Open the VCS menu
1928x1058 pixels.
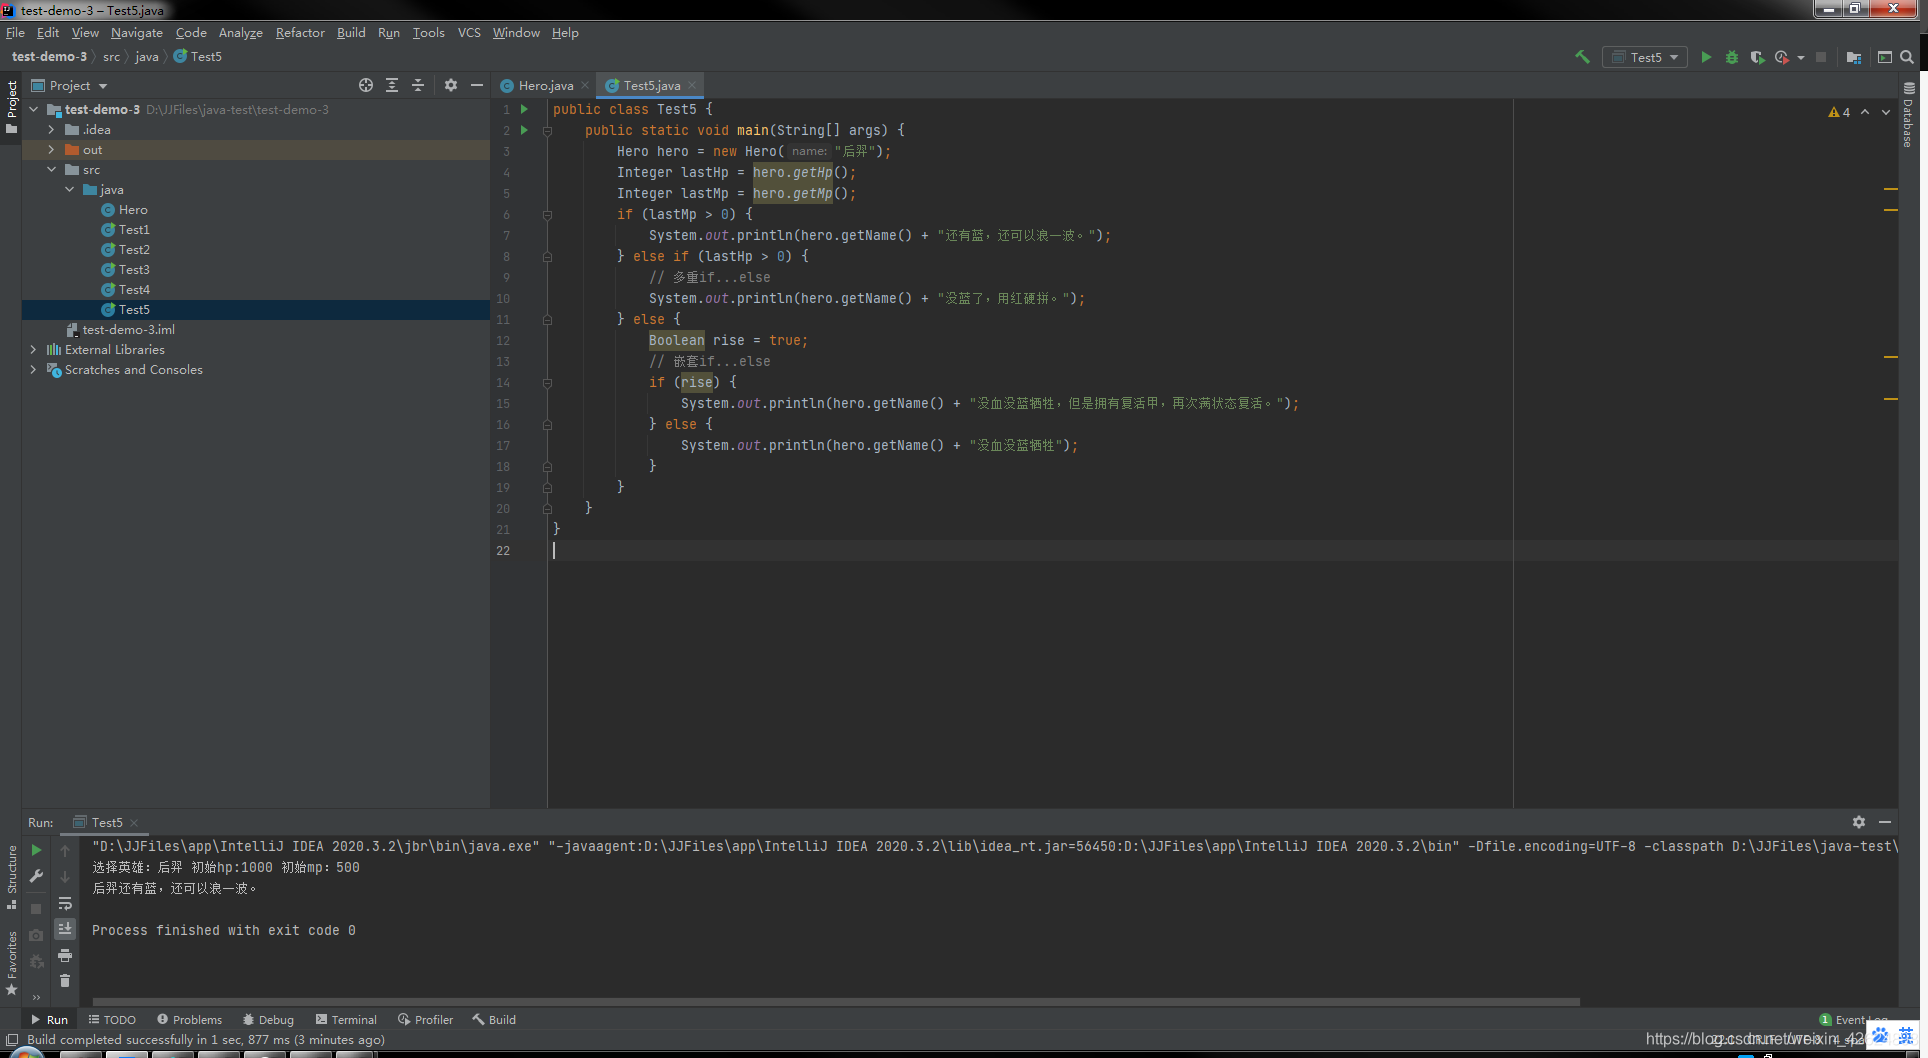tap(469, 32)
